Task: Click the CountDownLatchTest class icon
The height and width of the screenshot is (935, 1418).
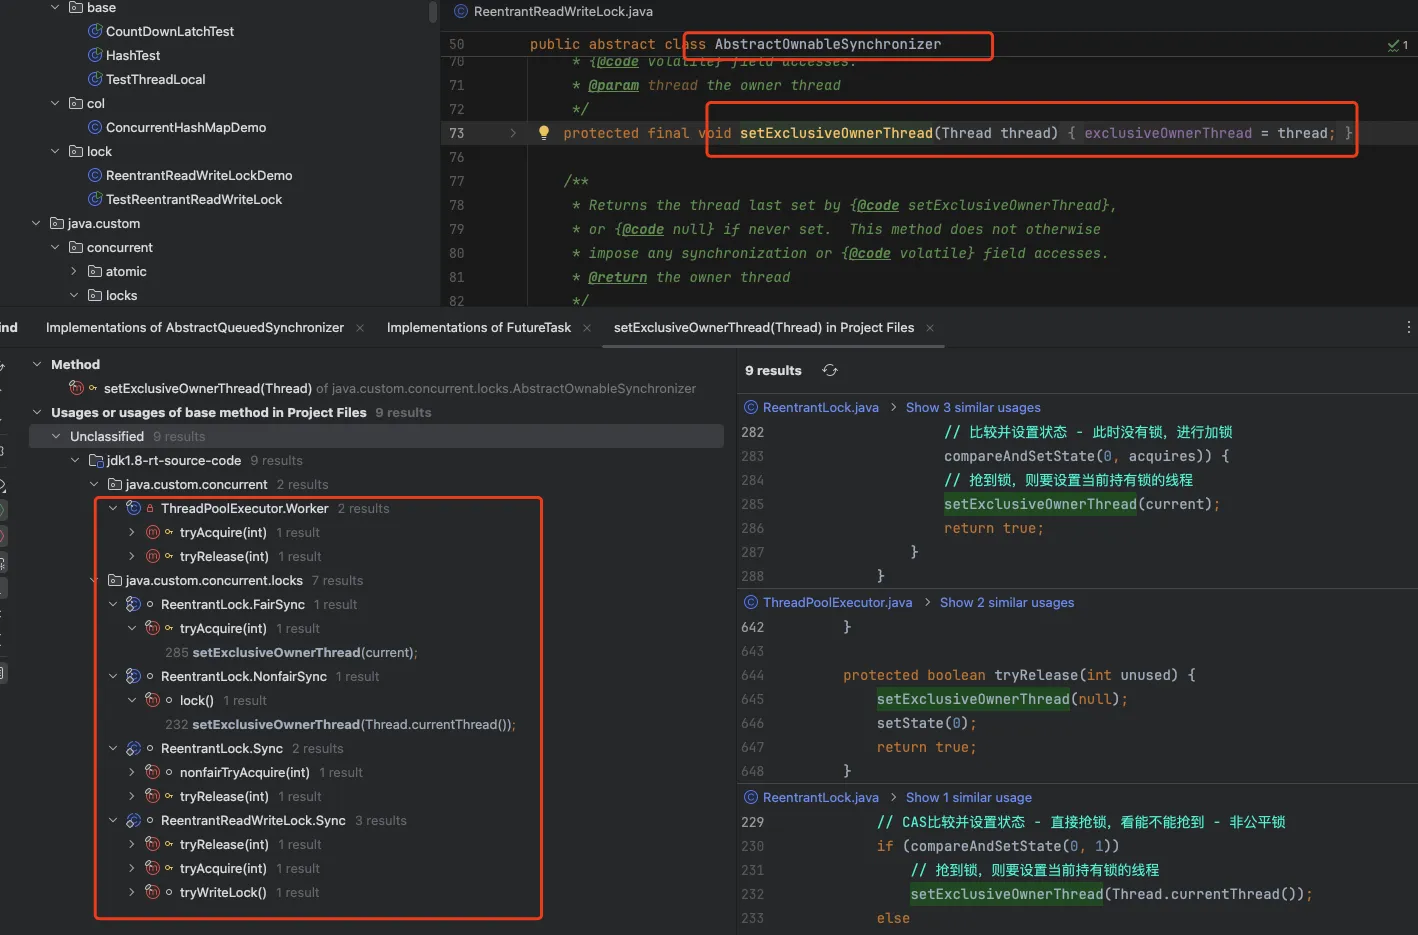Action: tap(95, 31)
